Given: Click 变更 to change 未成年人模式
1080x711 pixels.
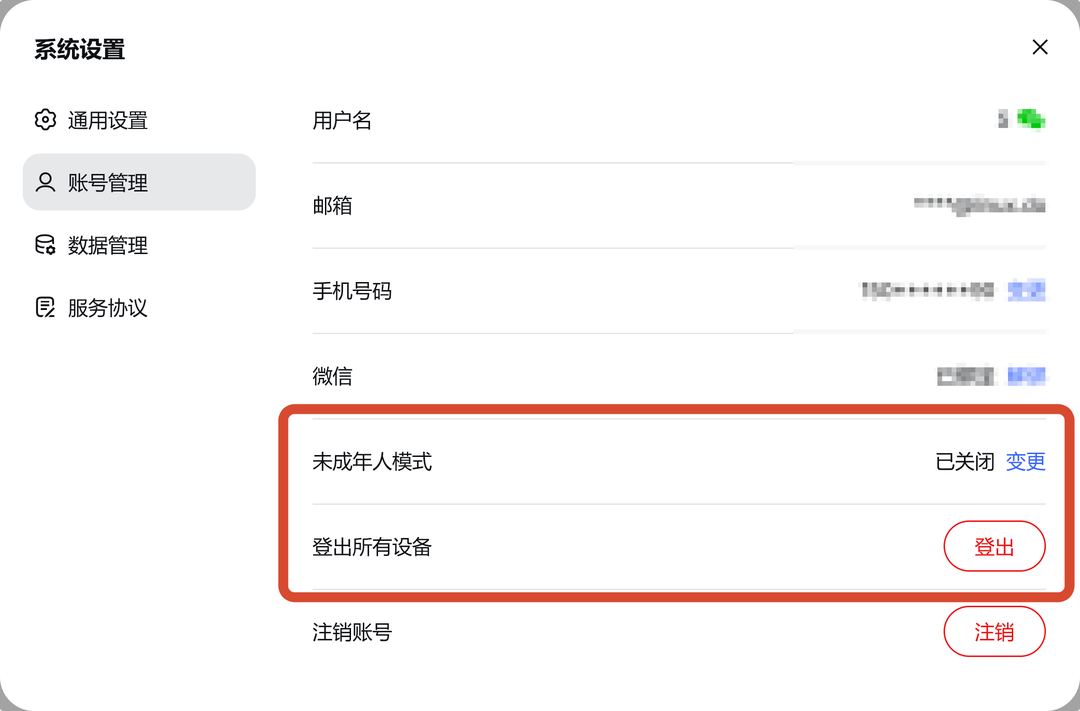Looking at the screenshot, I should 1026,461.
